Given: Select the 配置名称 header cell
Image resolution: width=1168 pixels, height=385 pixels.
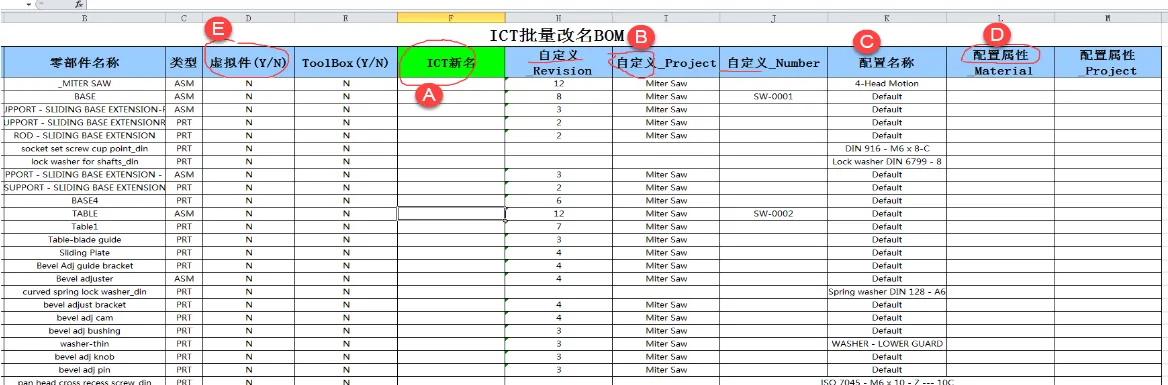Looking at the screenshot, I should click(887, 63).
